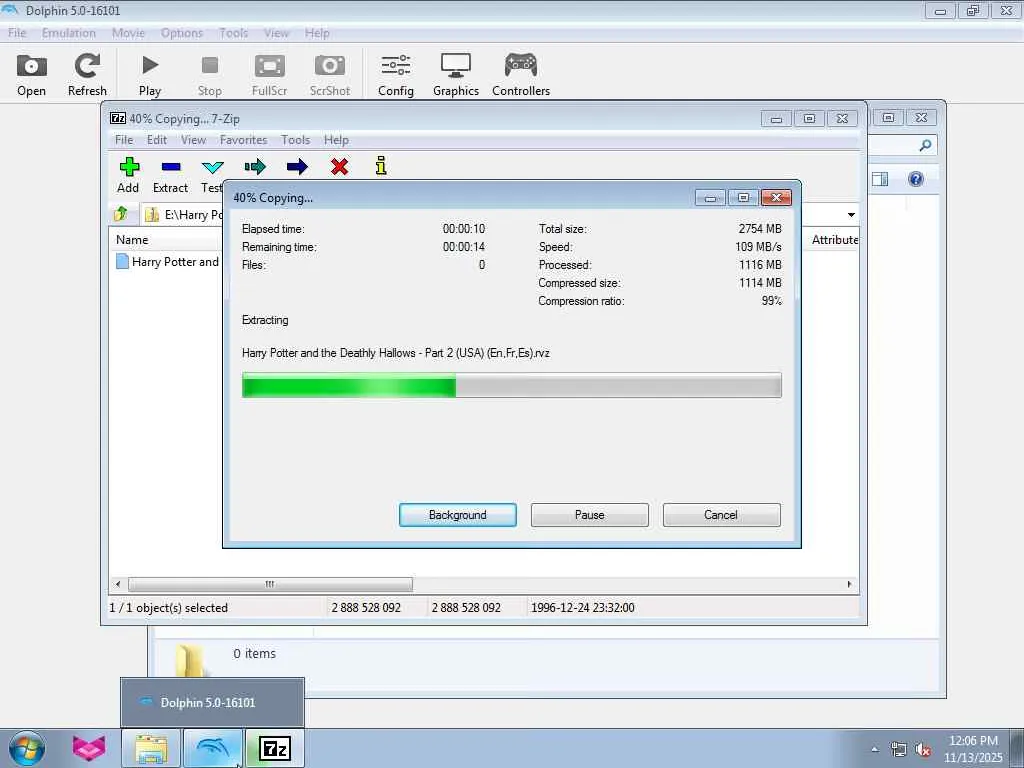1024x768 pixels.
Task: Click the scrollbar right arrow in 7-Zip
Action: (849, 584)
